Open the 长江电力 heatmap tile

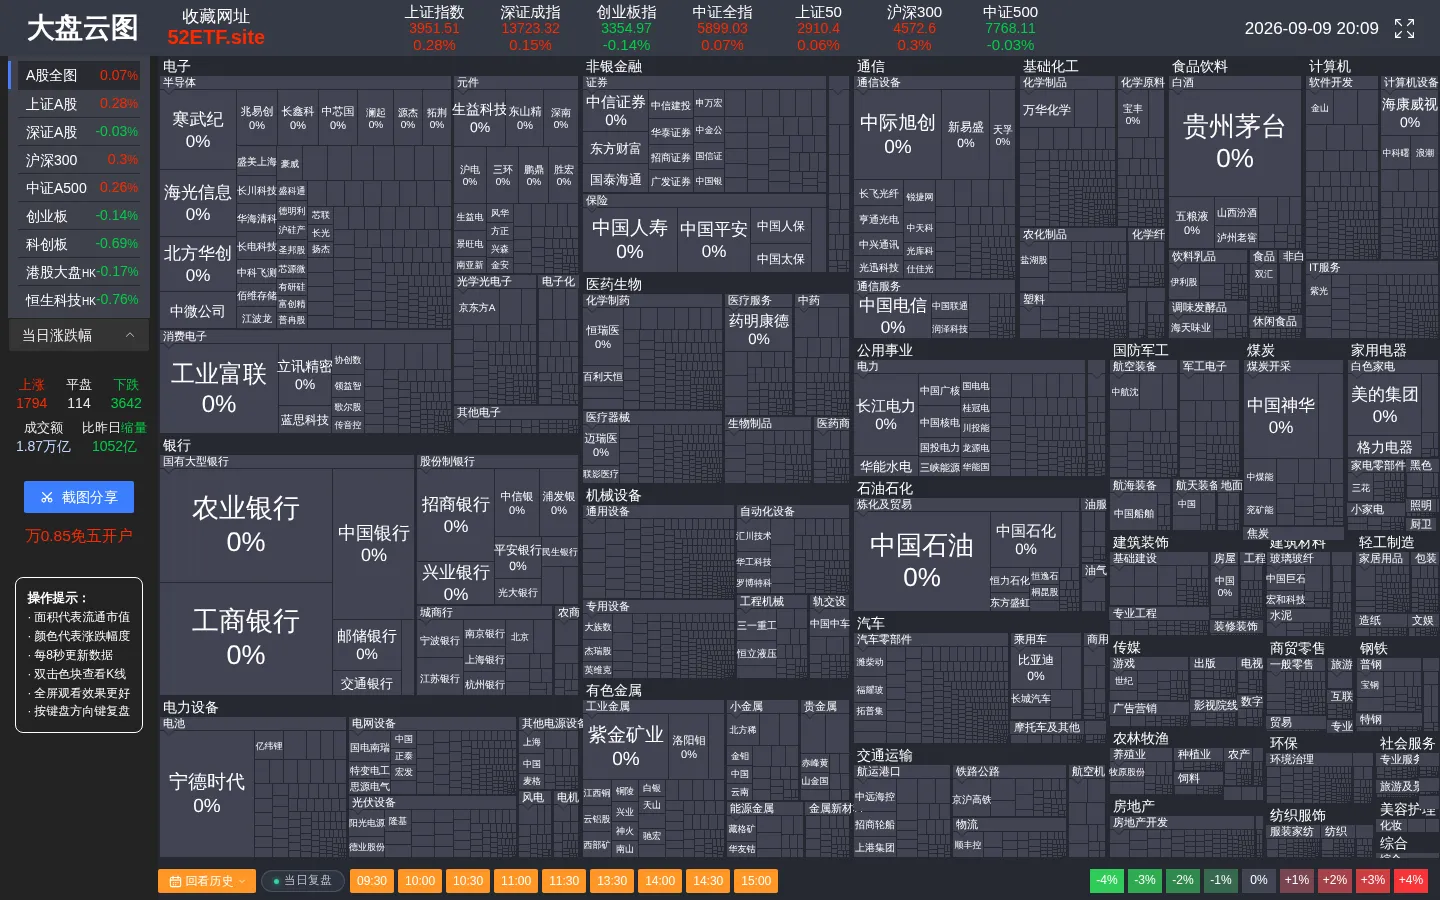[885, 414]
